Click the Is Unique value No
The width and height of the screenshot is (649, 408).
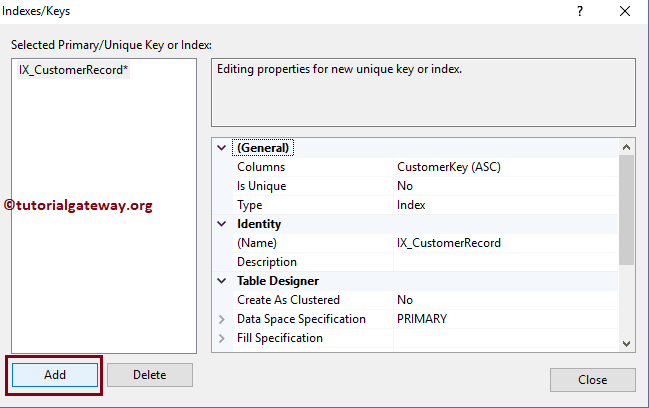click(x=405, y=186)
